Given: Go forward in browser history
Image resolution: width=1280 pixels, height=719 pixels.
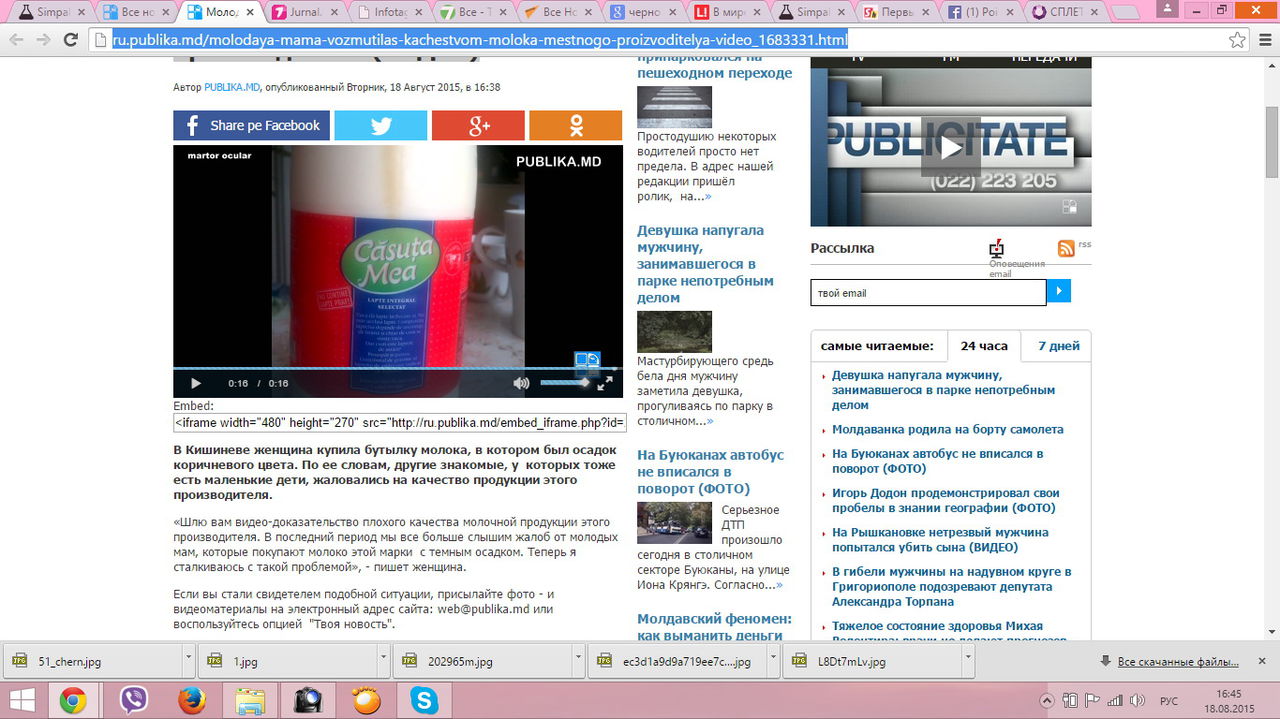Looking at the screenshot, I should pyautogui.click(x=43, y=40).
